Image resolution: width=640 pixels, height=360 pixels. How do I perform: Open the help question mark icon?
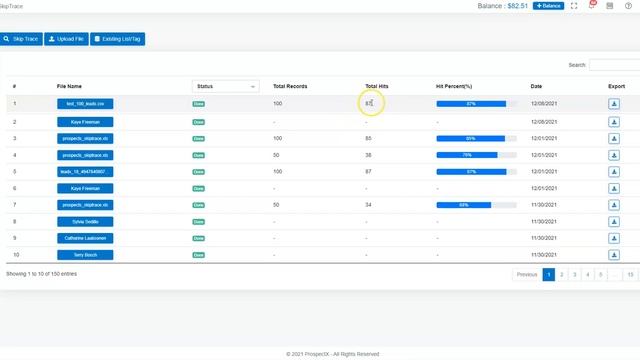coord(628,6)
